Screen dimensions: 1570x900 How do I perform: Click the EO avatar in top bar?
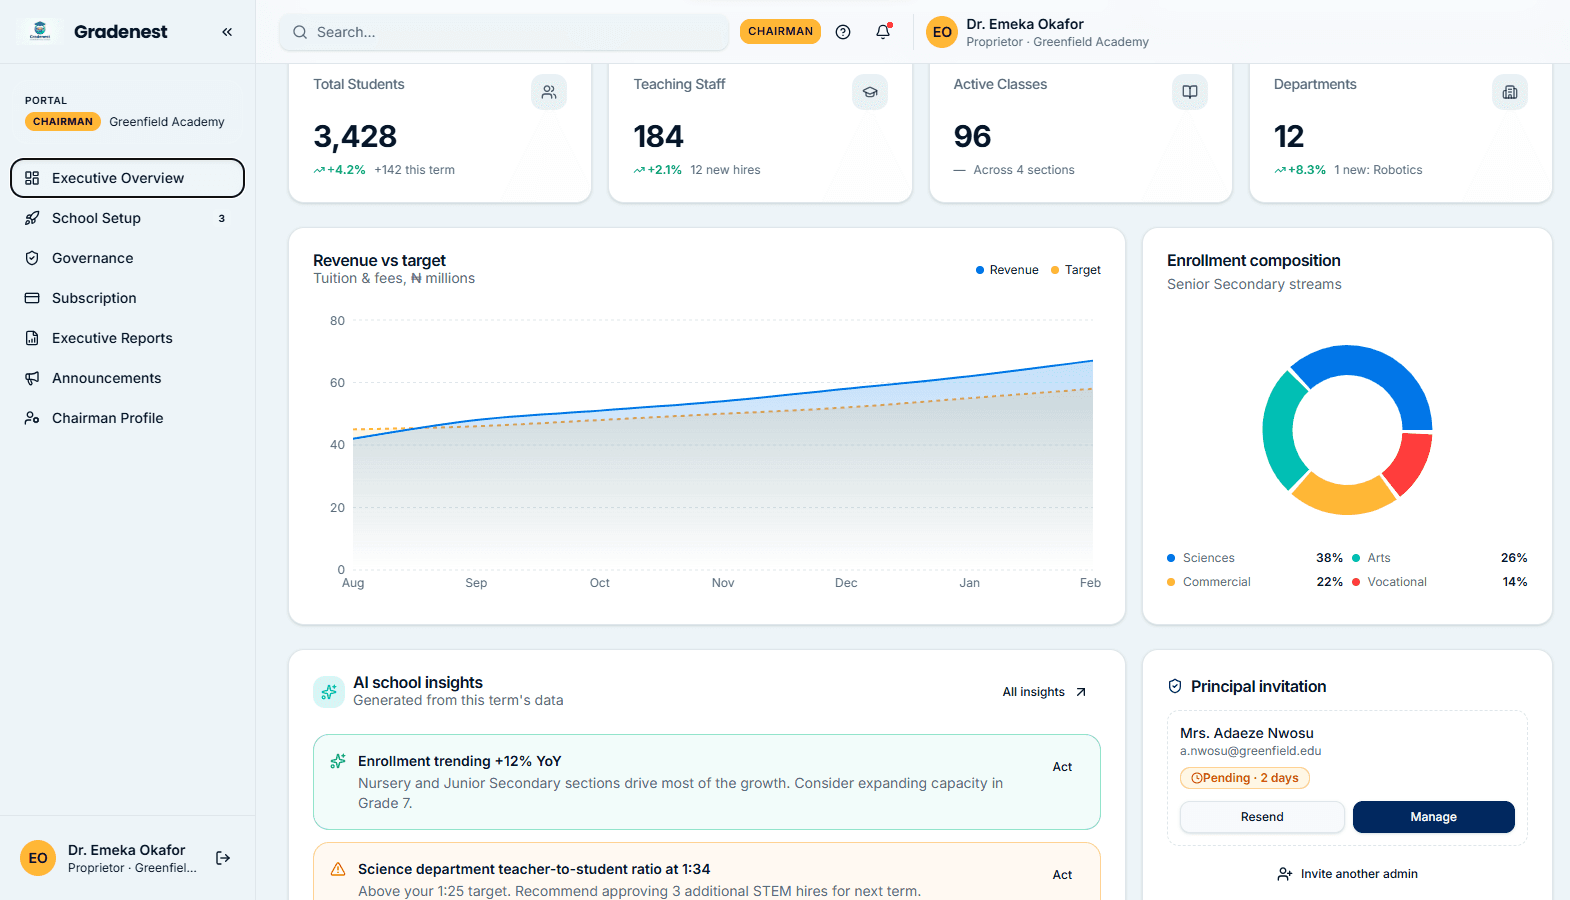click(942, 32)
